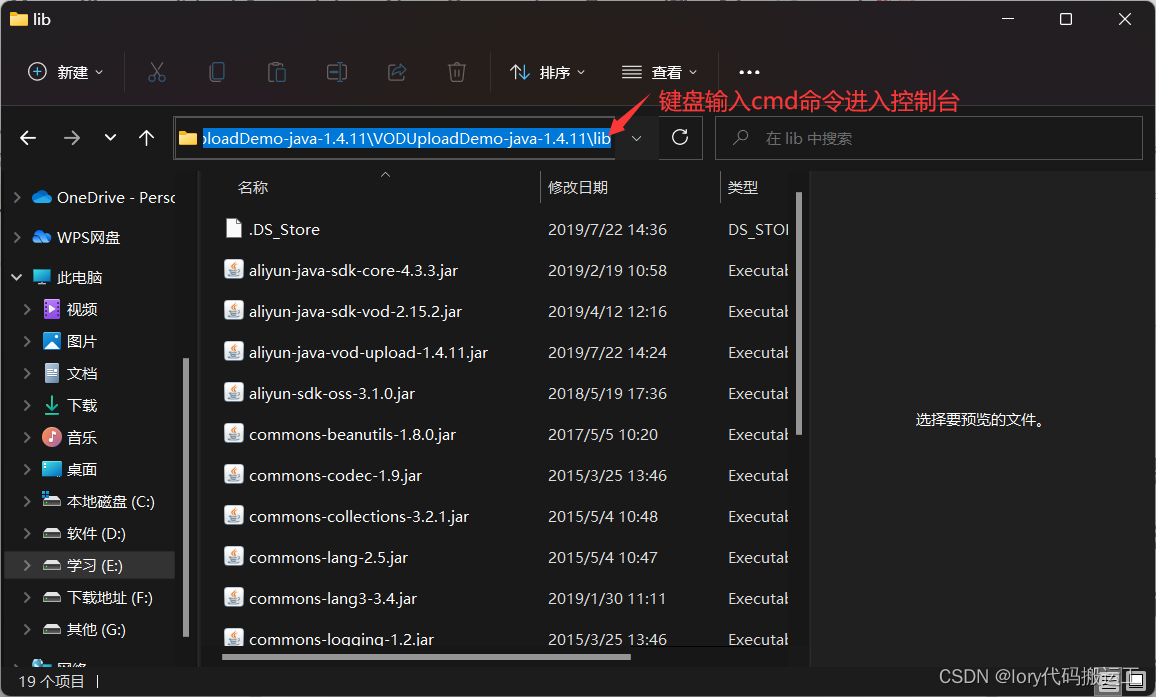Open the See more ellipsis menu
Screen dimensions: 1156x697
(748, 71)
